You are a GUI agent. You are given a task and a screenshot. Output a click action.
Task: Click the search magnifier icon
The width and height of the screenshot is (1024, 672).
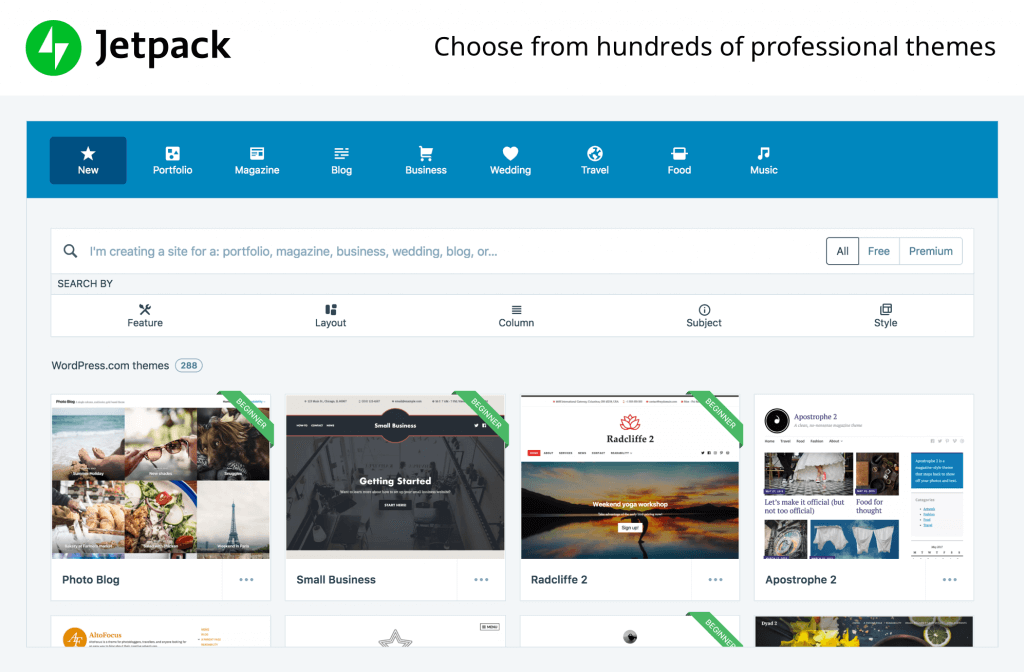coord(71,251)
